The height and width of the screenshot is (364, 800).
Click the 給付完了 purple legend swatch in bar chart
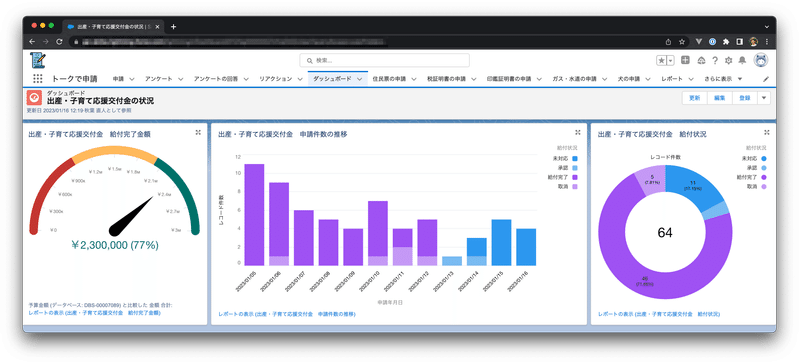[575, 177]
